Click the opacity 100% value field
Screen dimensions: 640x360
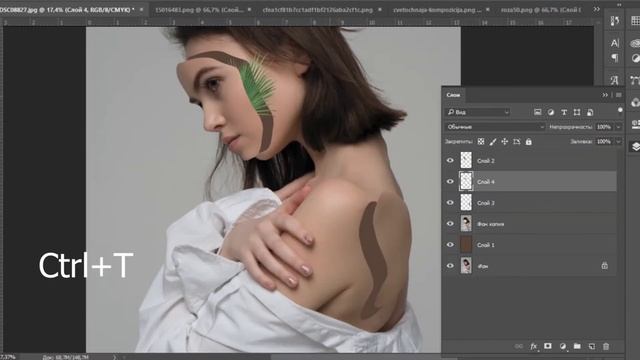click(x=604, y=127)
